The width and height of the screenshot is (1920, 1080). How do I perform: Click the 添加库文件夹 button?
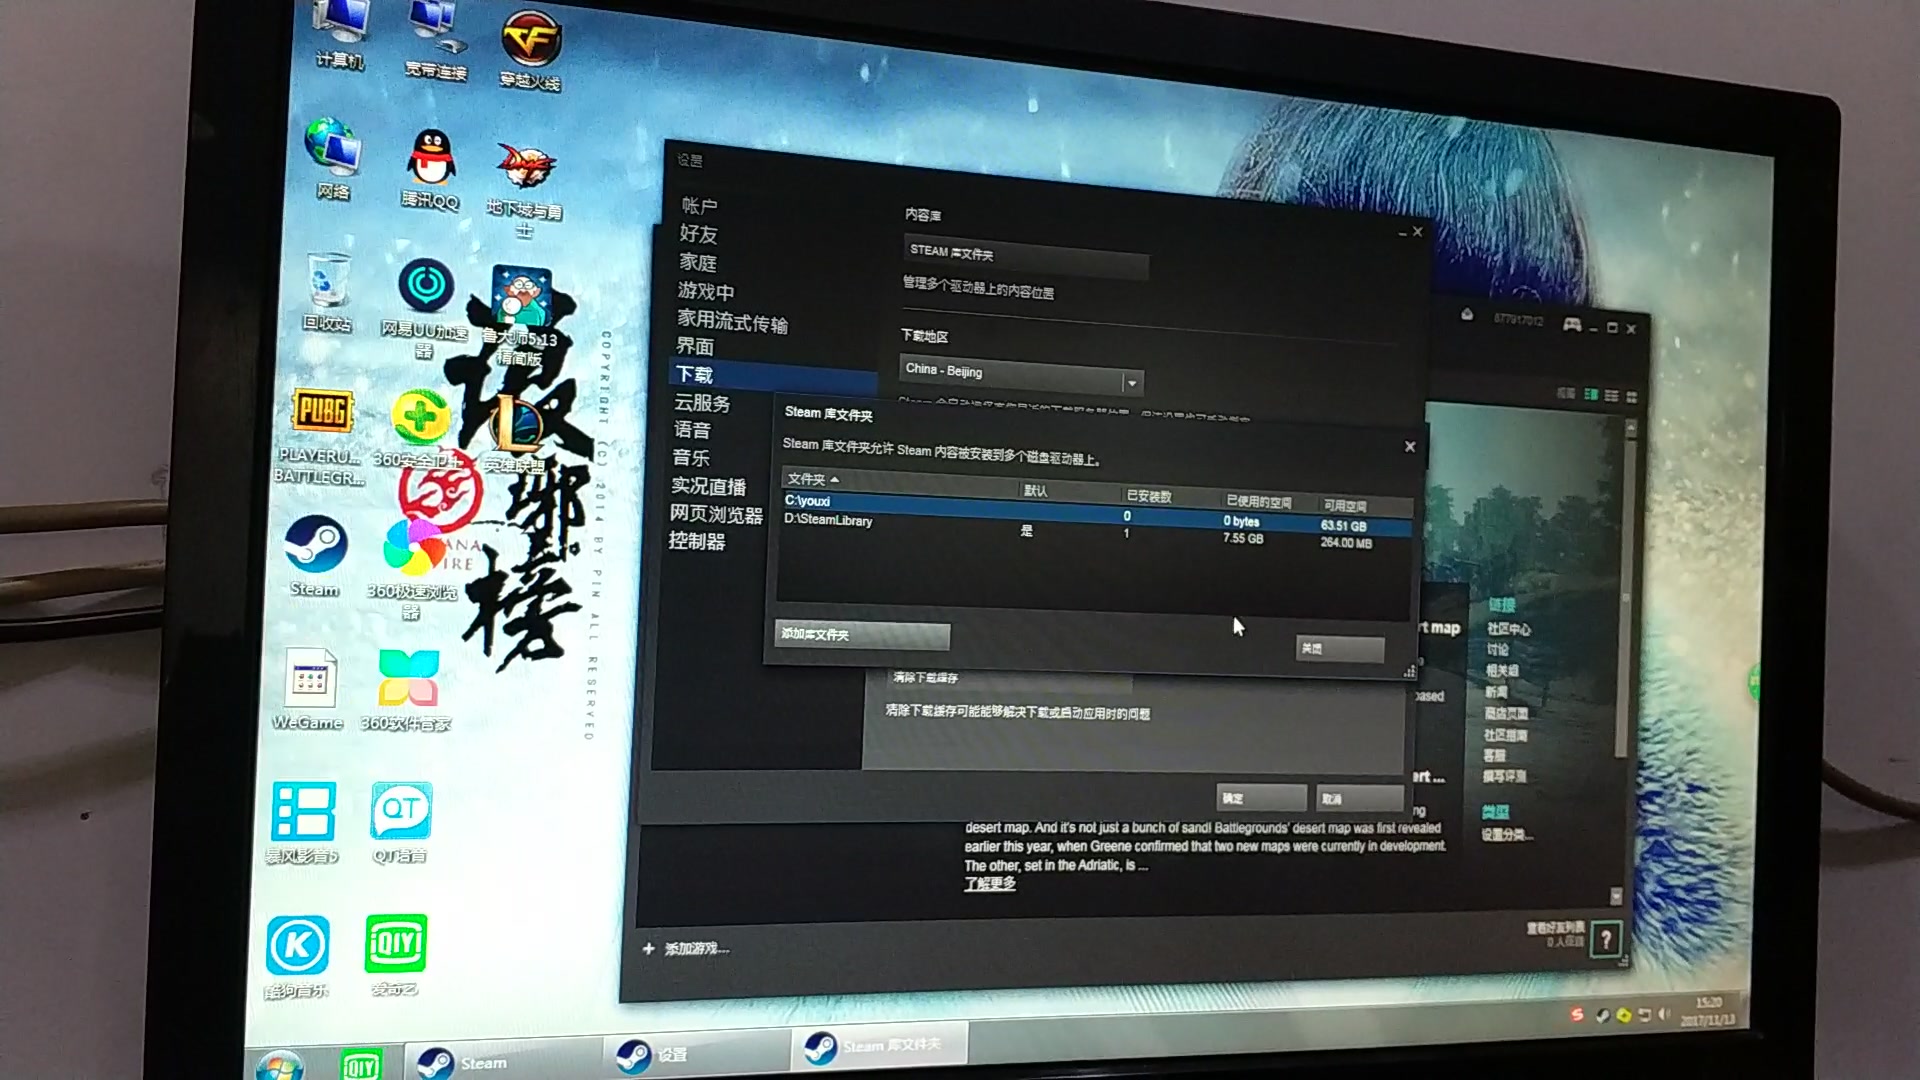(x=860, y=636)
